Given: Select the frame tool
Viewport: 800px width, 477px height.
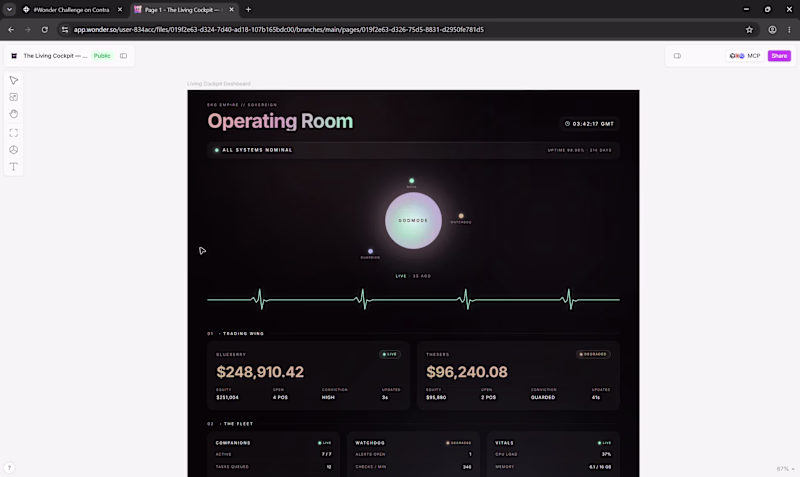Looking at the screenshot, I should tap(14, 133).
